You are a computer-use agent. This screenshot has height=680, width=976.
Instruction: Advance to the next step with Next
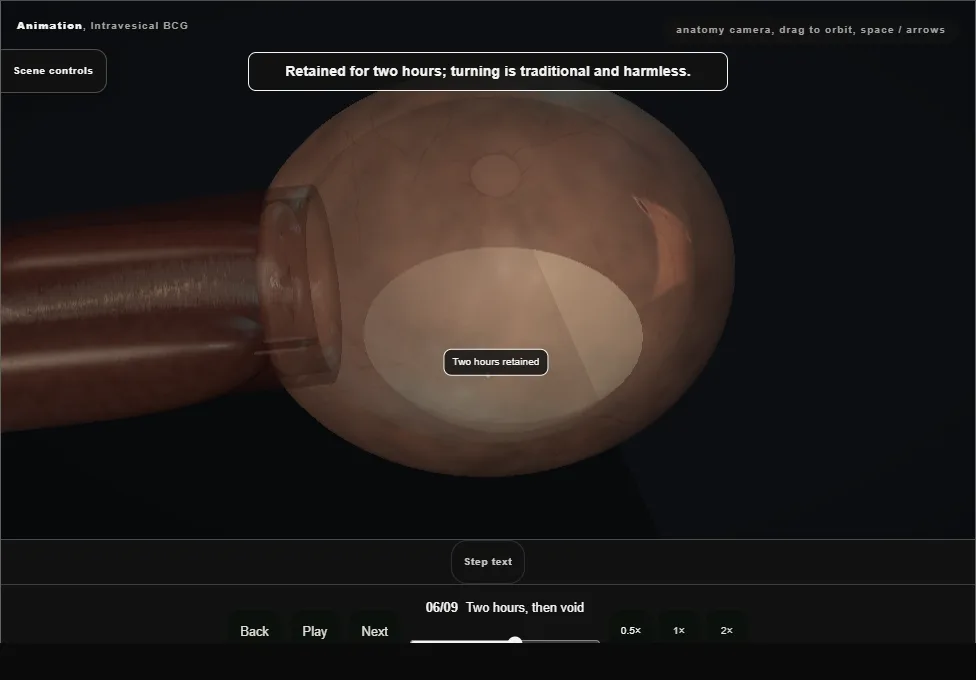click(375, 631)
